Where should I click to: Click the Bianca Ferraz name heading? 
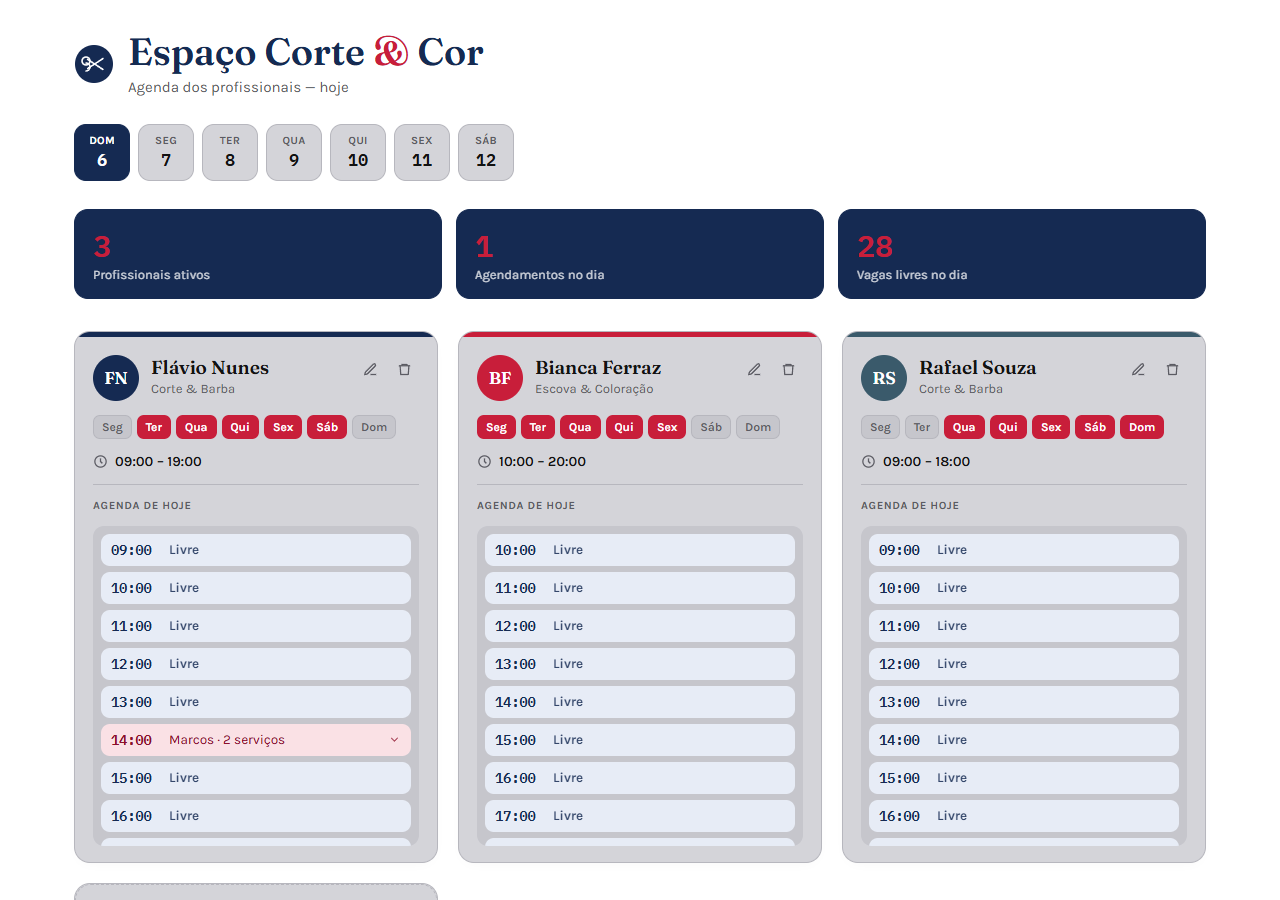click(598, 368)
